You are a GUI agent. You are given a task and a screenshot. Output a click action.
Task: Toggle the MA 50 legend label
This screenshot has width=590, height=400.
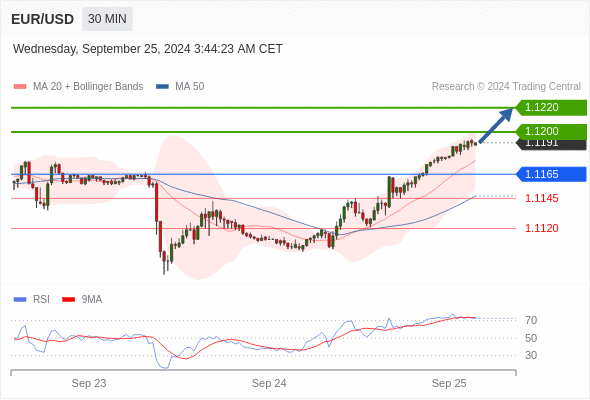[190, 87]
